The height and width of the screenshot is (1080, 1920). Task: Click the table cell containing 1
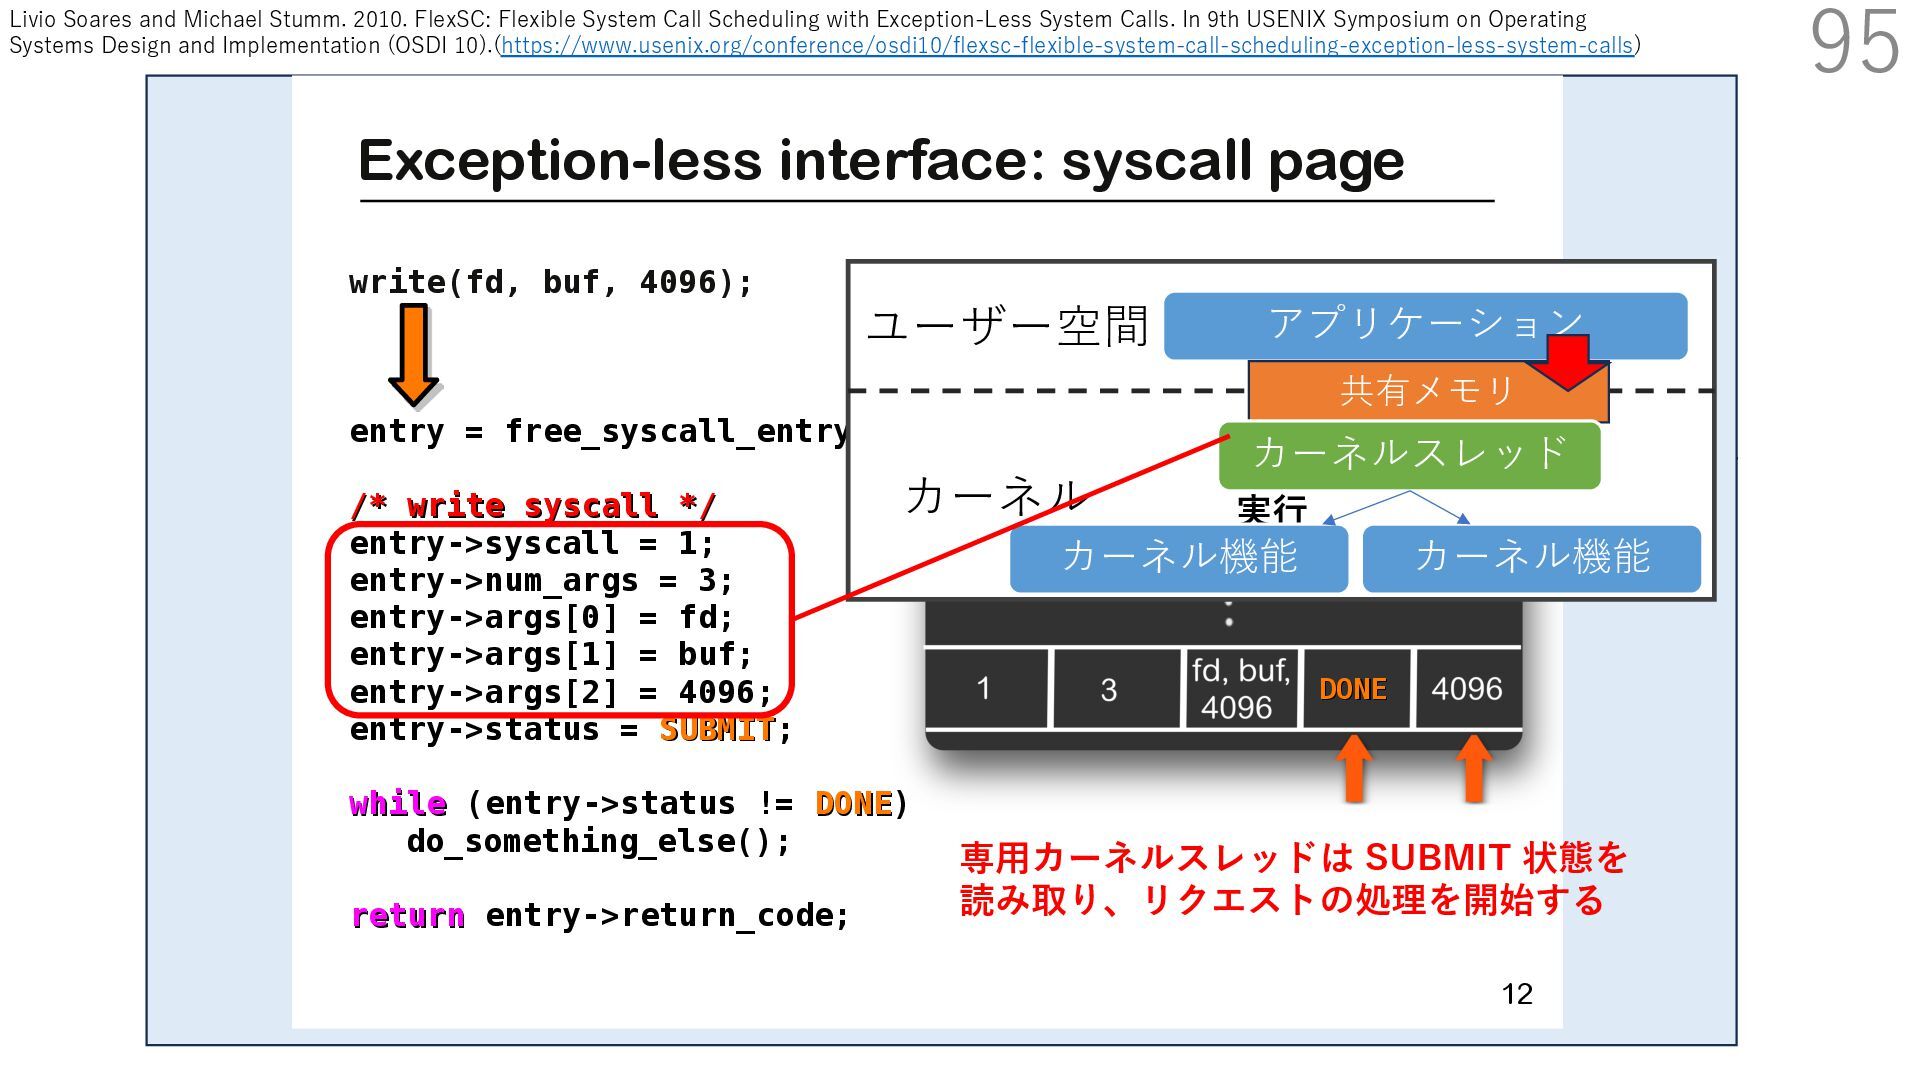click(984, 689)
